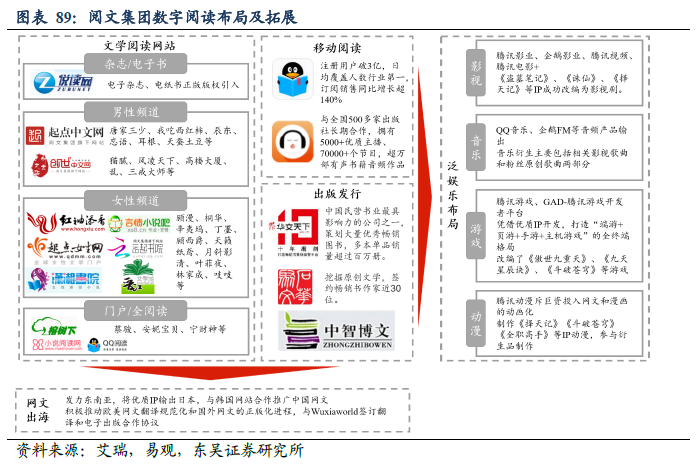This screenshot has height=464, width=698.
Task: Open the 中智博文 ZHONGZHIBOWEN logo
Action: [x=337, y=331]
